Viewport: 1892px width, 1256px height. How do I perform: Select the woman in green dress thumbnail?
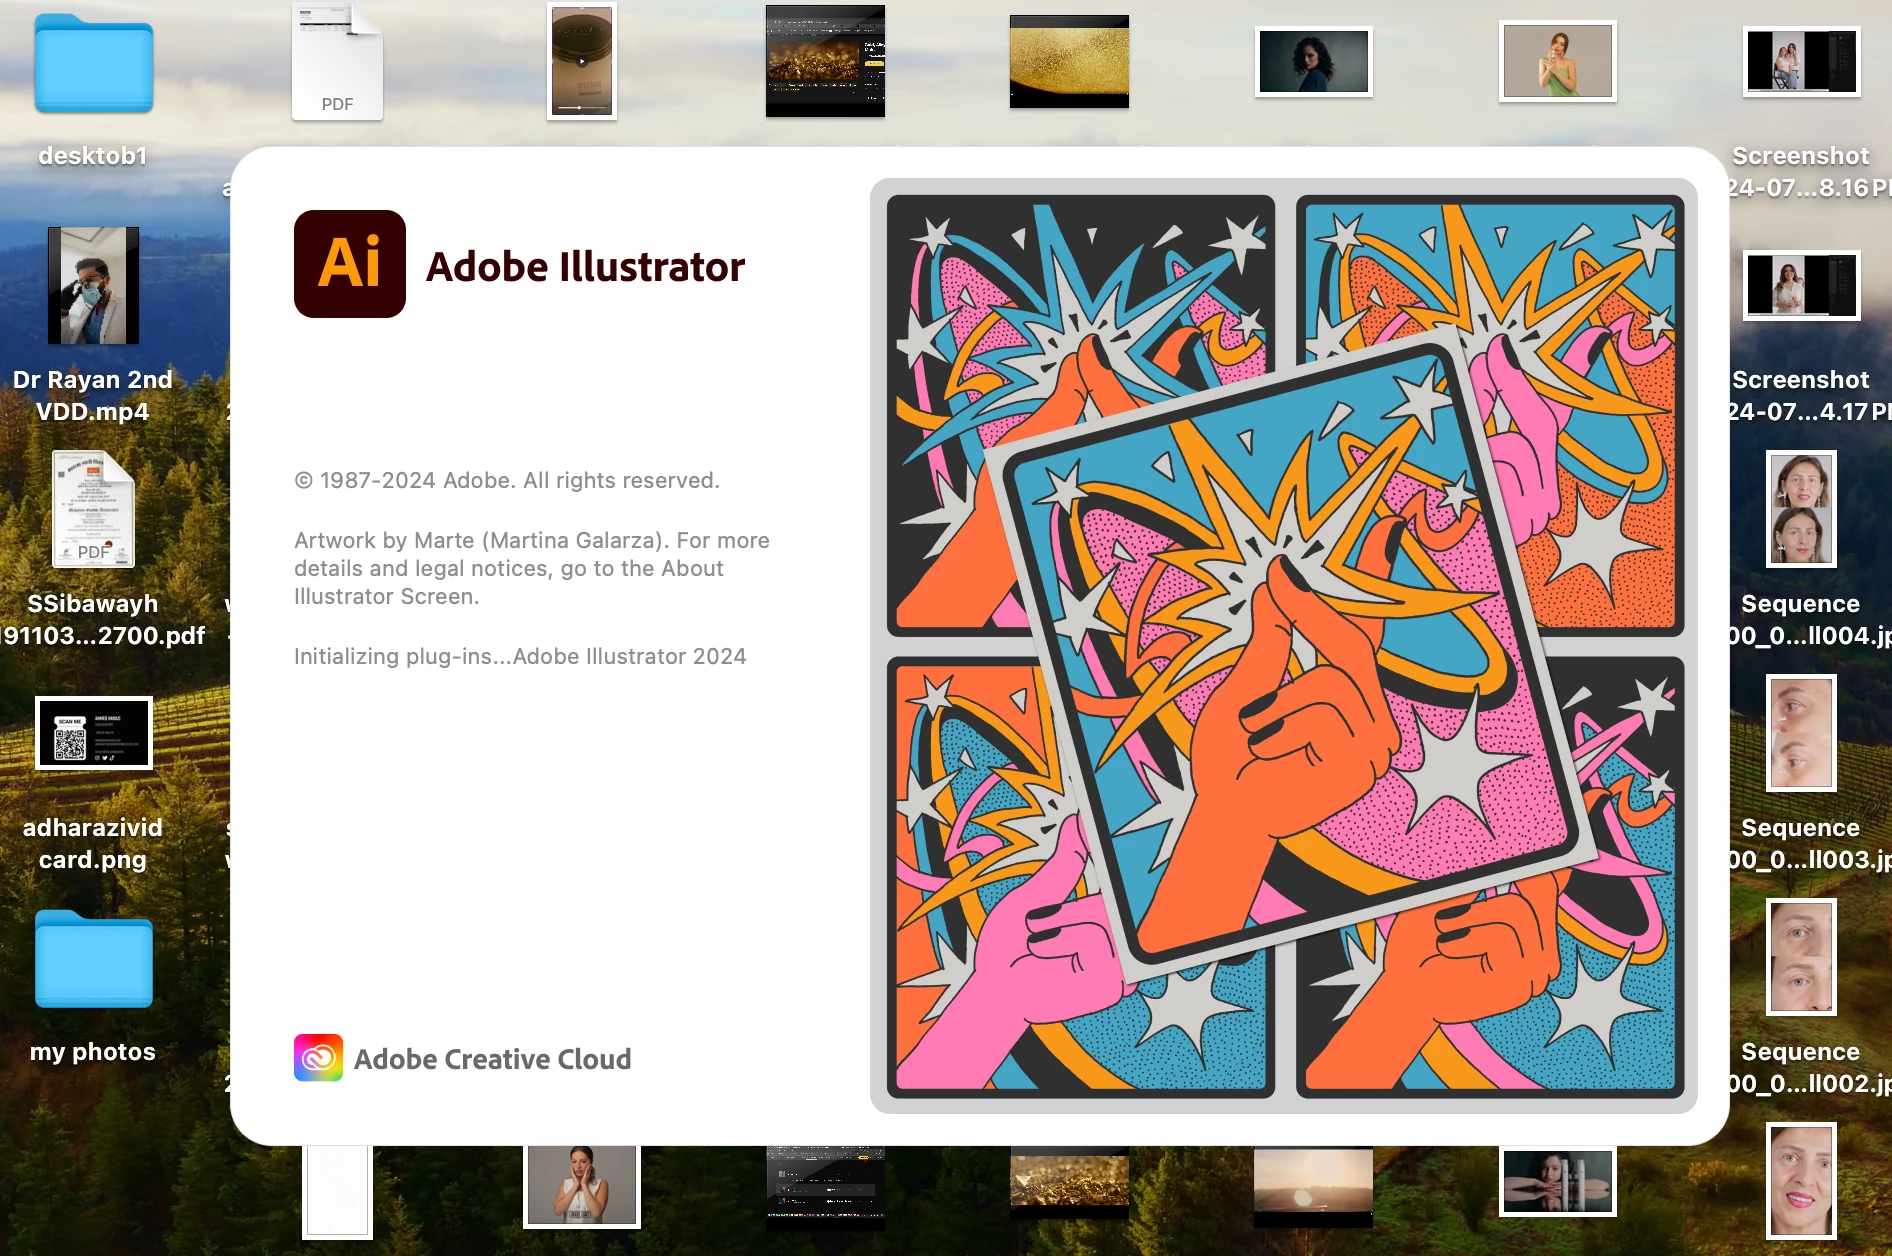[1557, 62]
